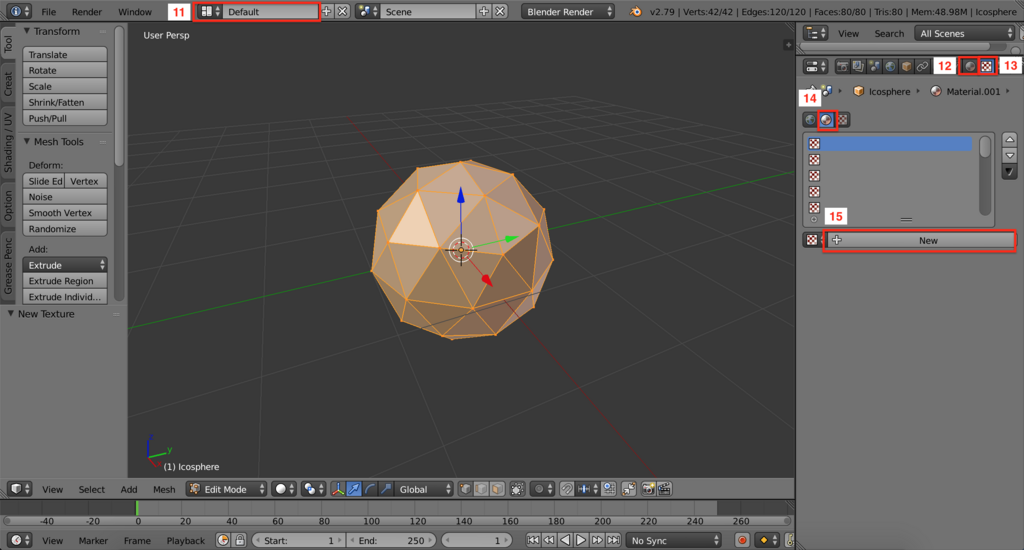The height and width of the screenshot is (550, 1024).
Task: Expand the New Texture panel
Action: pos(11,314)
